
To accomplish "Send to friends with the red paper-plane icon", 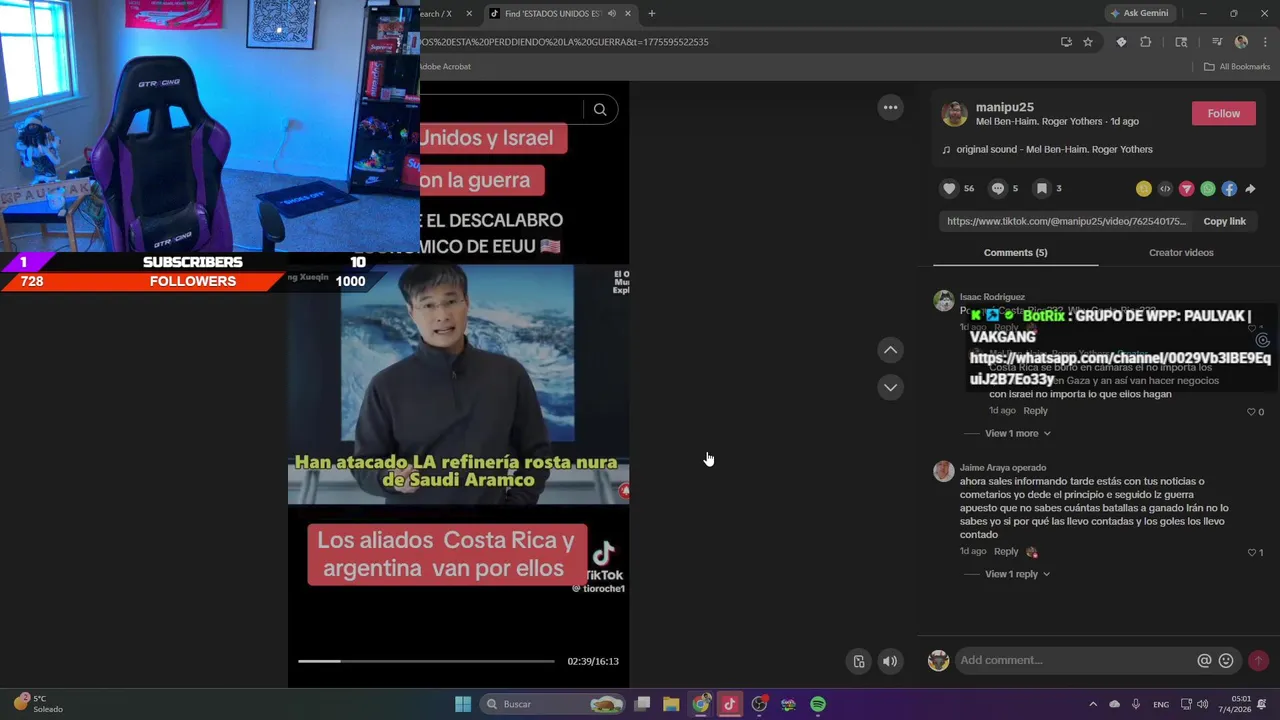I will coord(1187,188).
